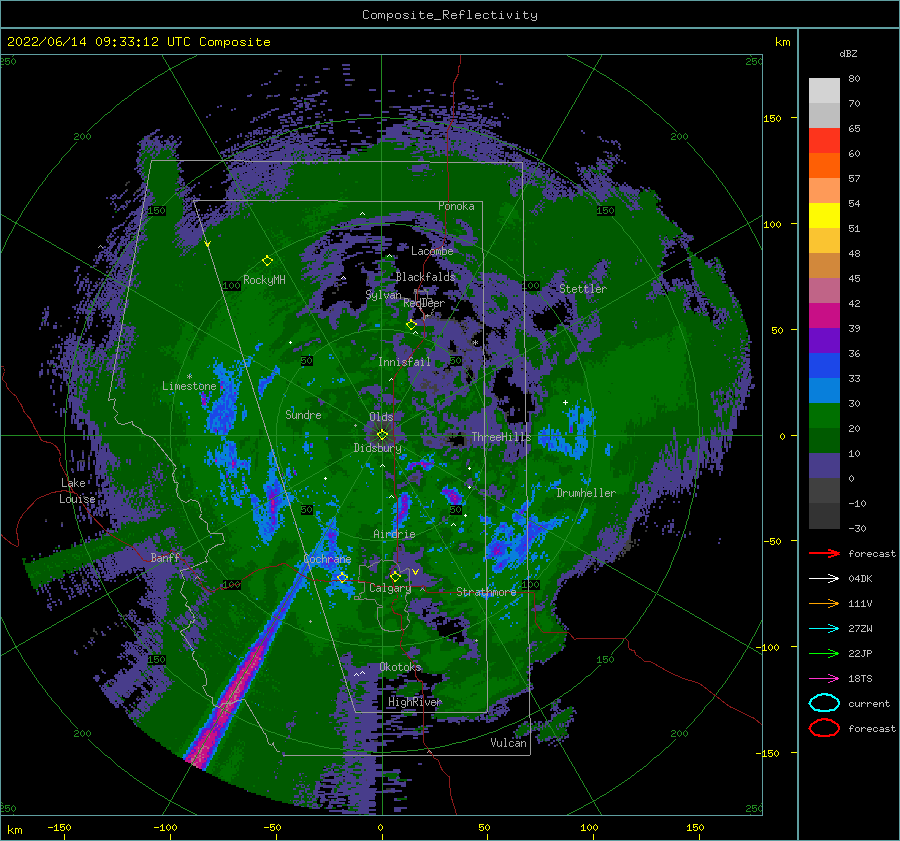Click the Okotoks city label
Viewport: 900px width, 841px height.
400,667
